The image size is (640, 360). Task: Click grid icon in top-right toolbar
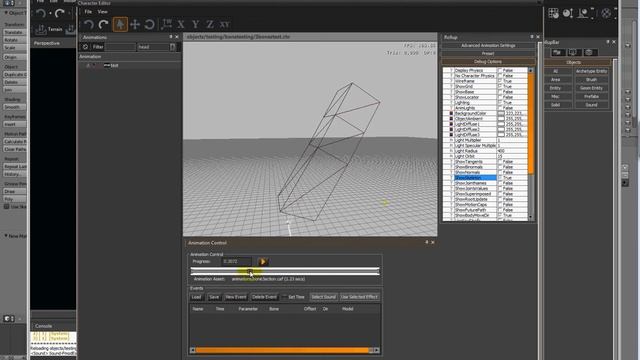tap(553, 13)
